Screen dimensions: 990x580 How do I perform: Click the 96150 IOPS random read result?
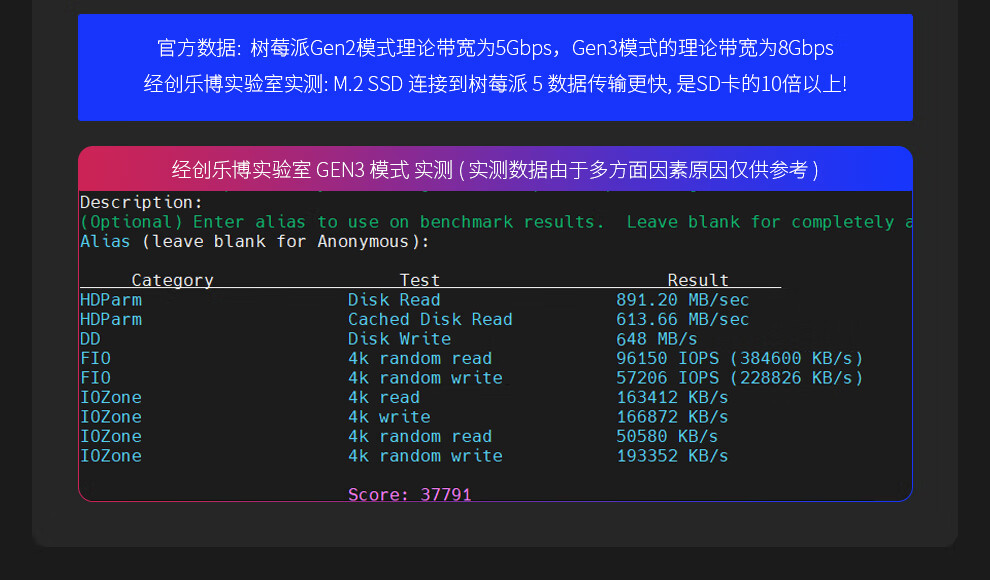pyautogui.click(x=739, y=358)
